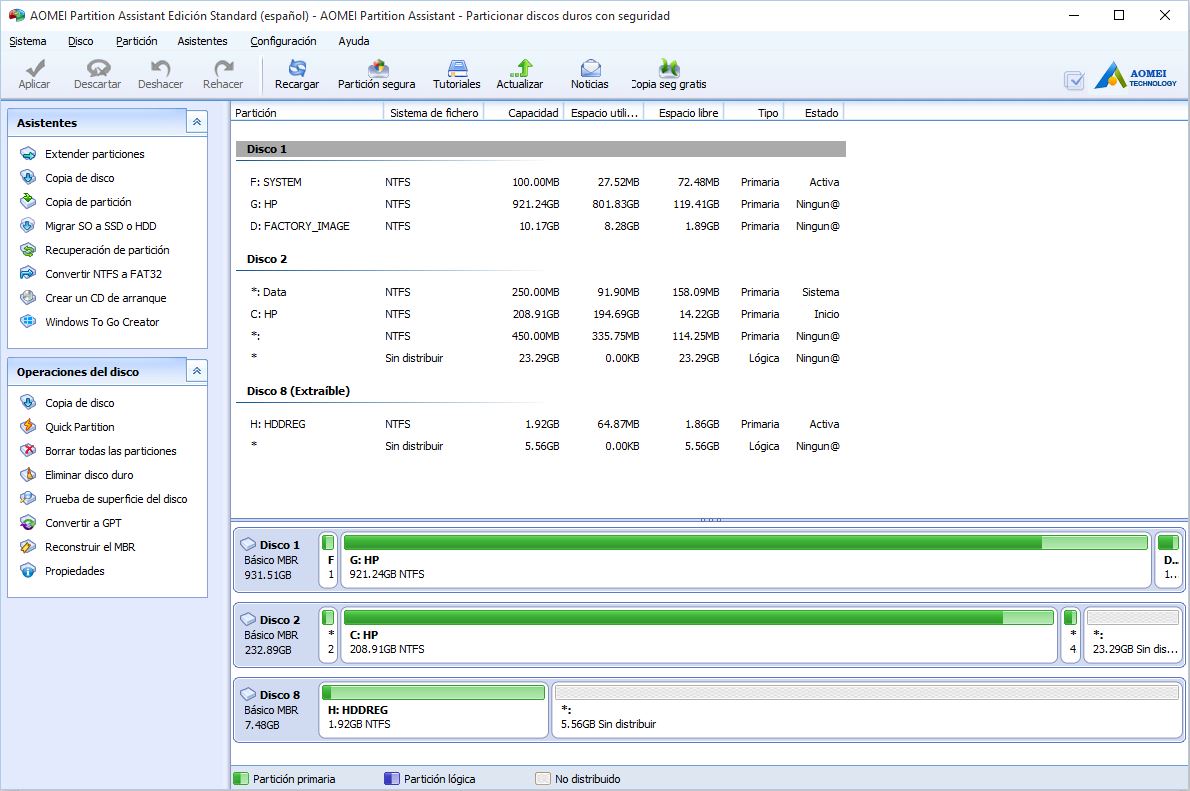
Task: Select the F: SYSTEM partition row
Action: [x=540, y=182]
